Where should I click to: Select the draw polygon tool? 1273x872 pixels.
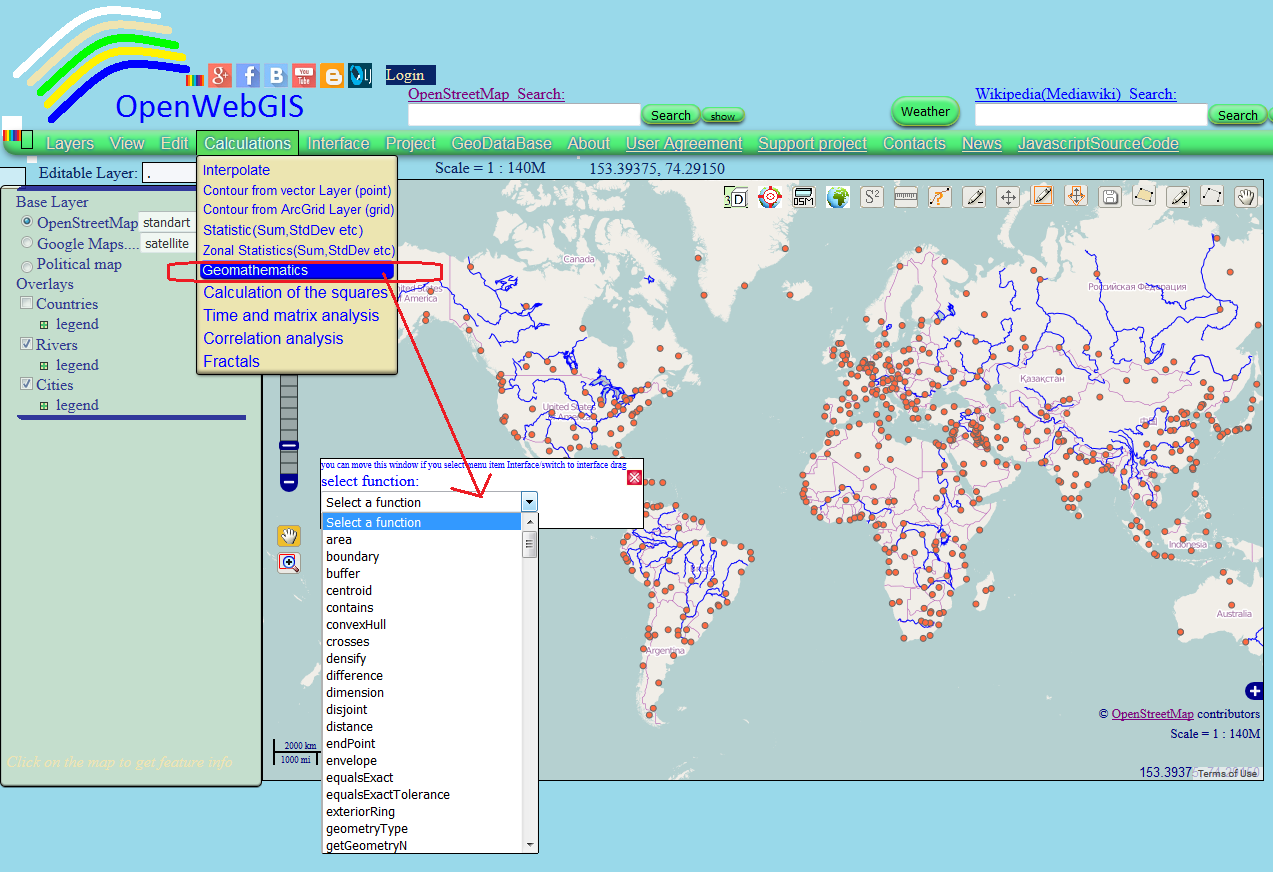(1144, 197)
